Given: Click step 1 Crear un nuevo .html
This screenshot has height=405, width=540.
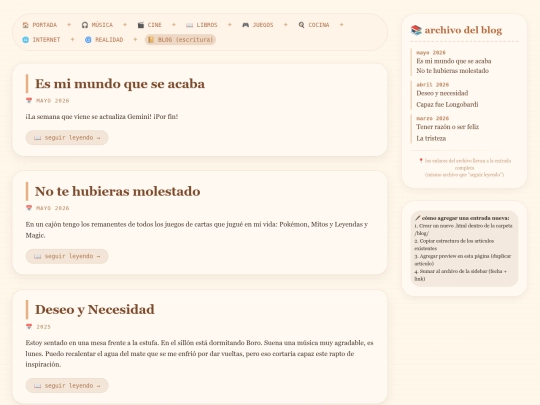Looking at the screenshot, I should [463, 229].
